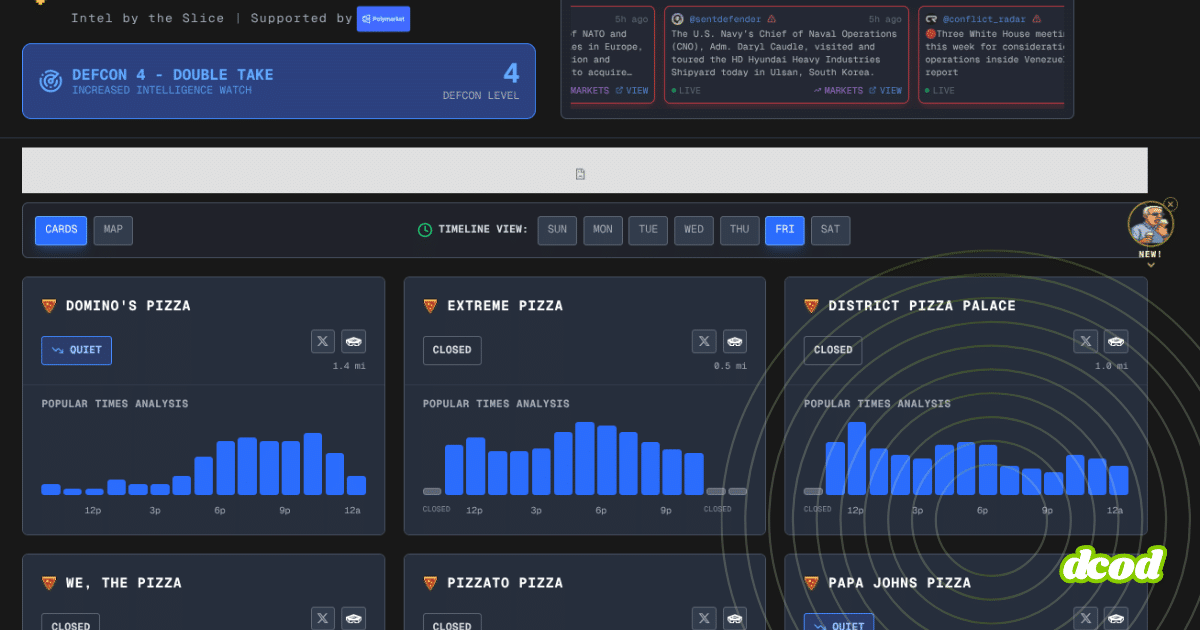Click the Quiet status badge for Domino's Pizza
Screen dimensions: 1200x630
click(x=77, y=351)
